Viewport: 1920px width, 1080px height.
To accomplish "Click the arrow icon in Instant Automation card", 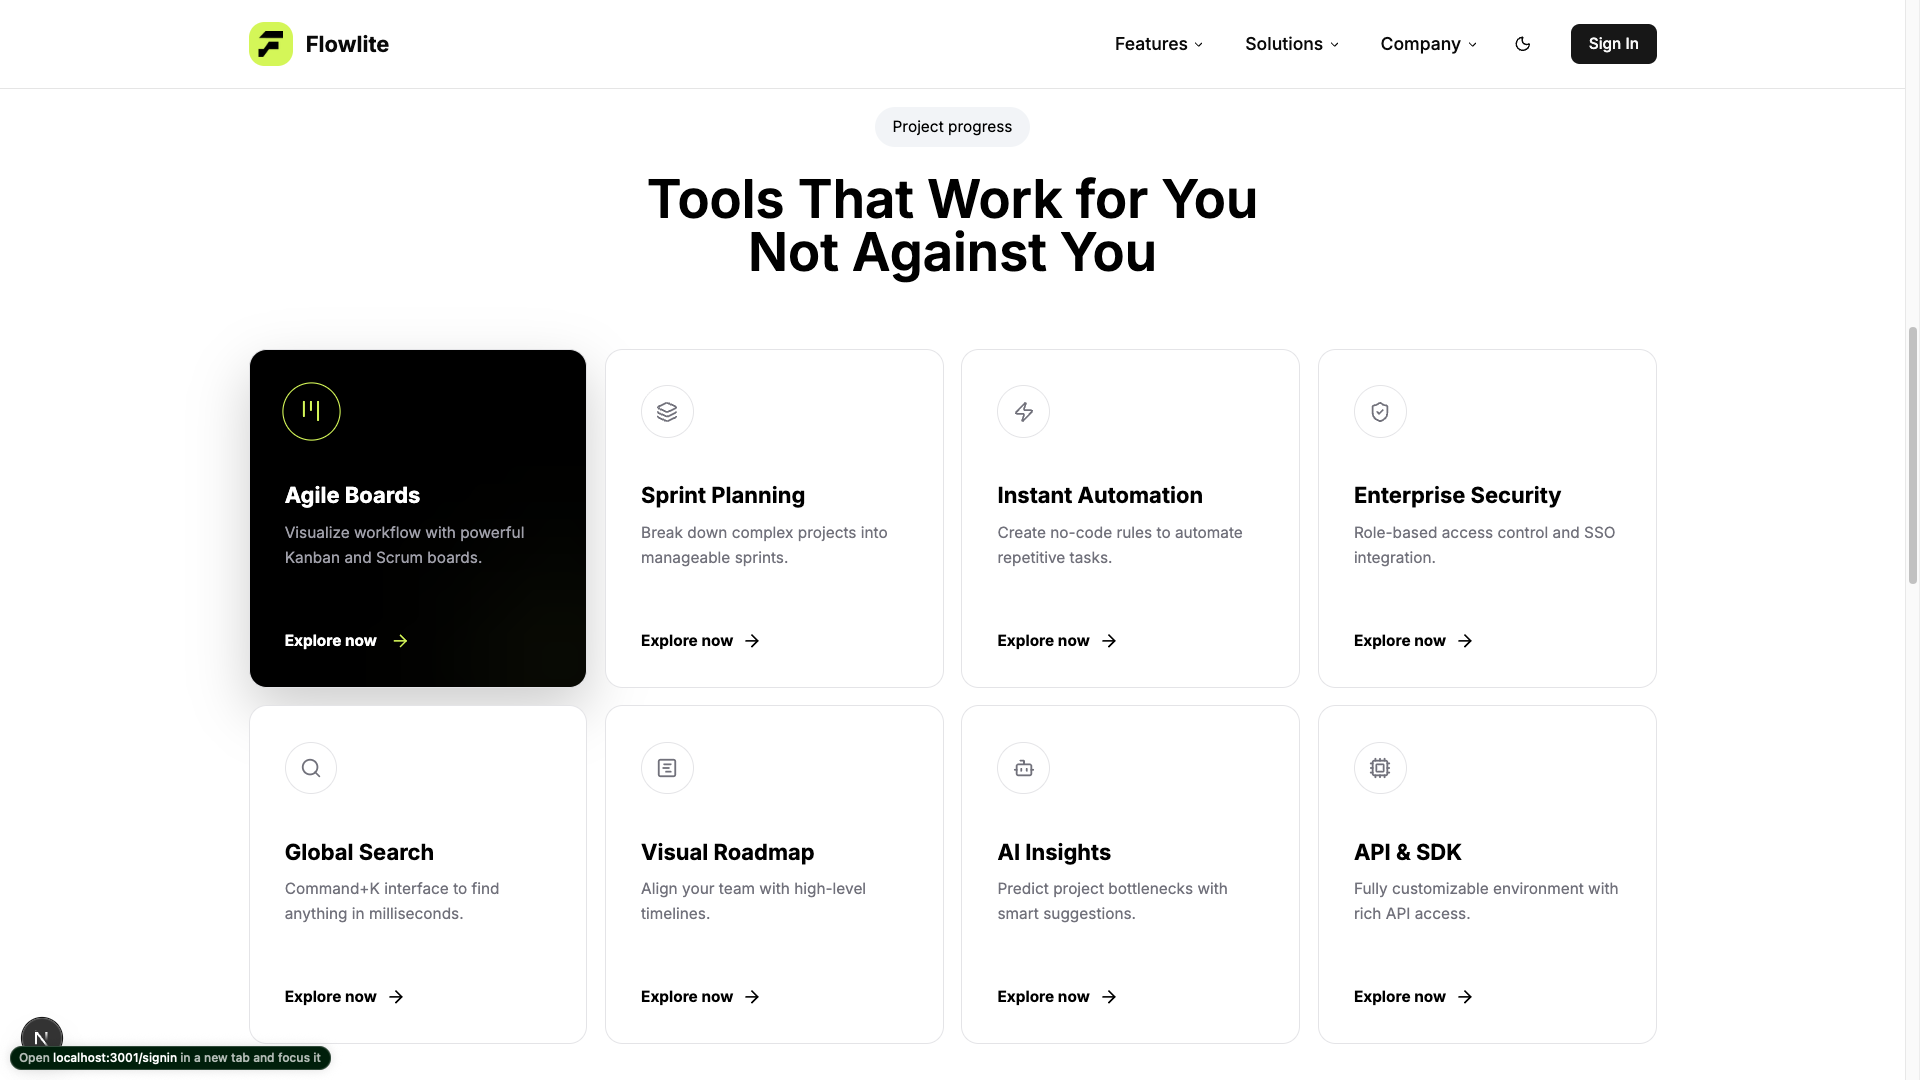I will coord(1109,641).
